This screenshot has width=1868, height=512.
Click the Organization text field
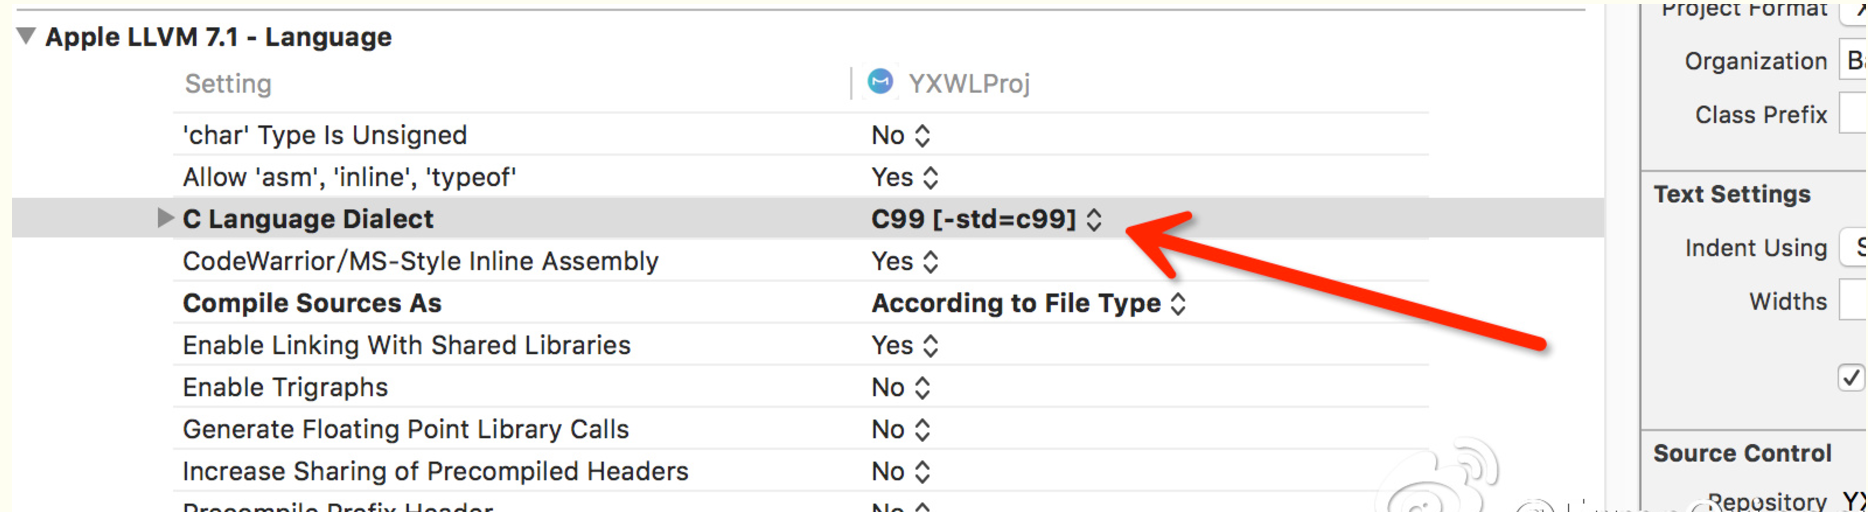click(1853, 61)
